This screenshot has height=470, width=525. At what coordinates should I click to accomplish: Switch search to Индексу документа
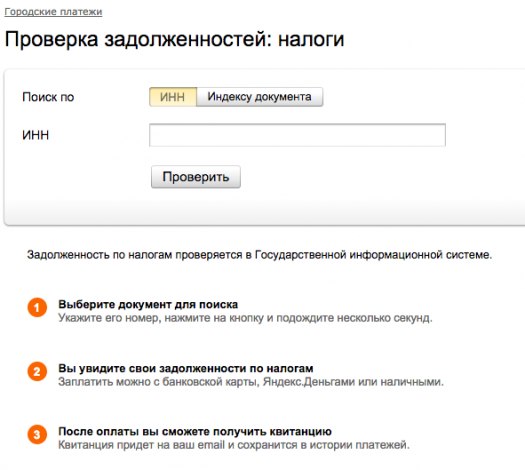click(259, 97)
